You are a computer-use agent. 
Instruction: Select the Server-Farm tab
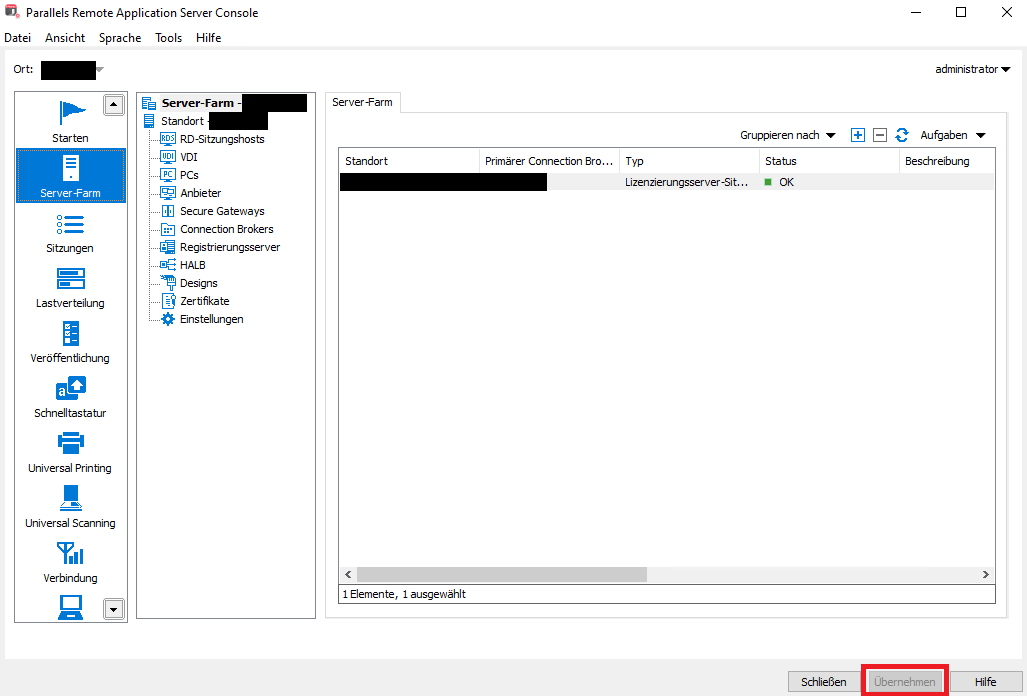pyautogui.click(x=363, y=102)
